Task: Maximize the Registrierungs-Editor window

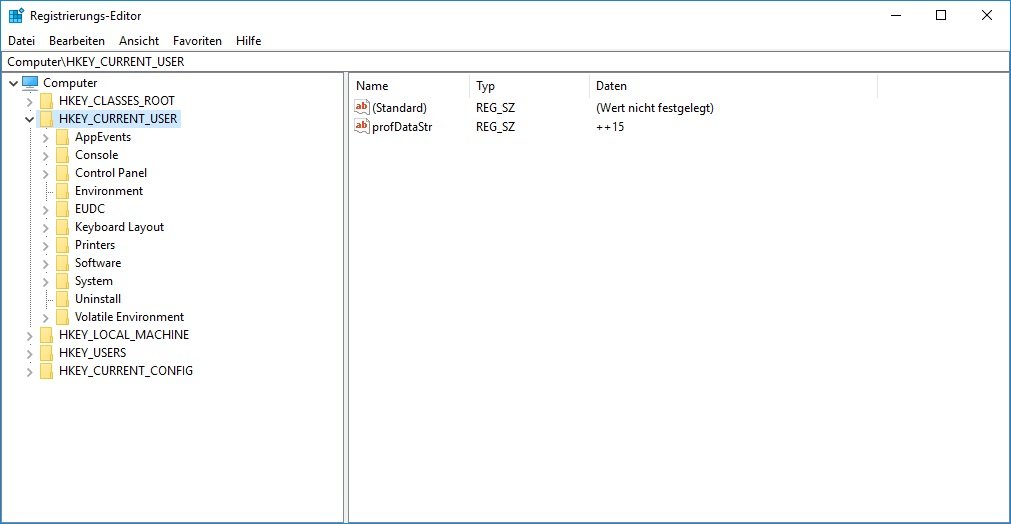Action: 941,15
